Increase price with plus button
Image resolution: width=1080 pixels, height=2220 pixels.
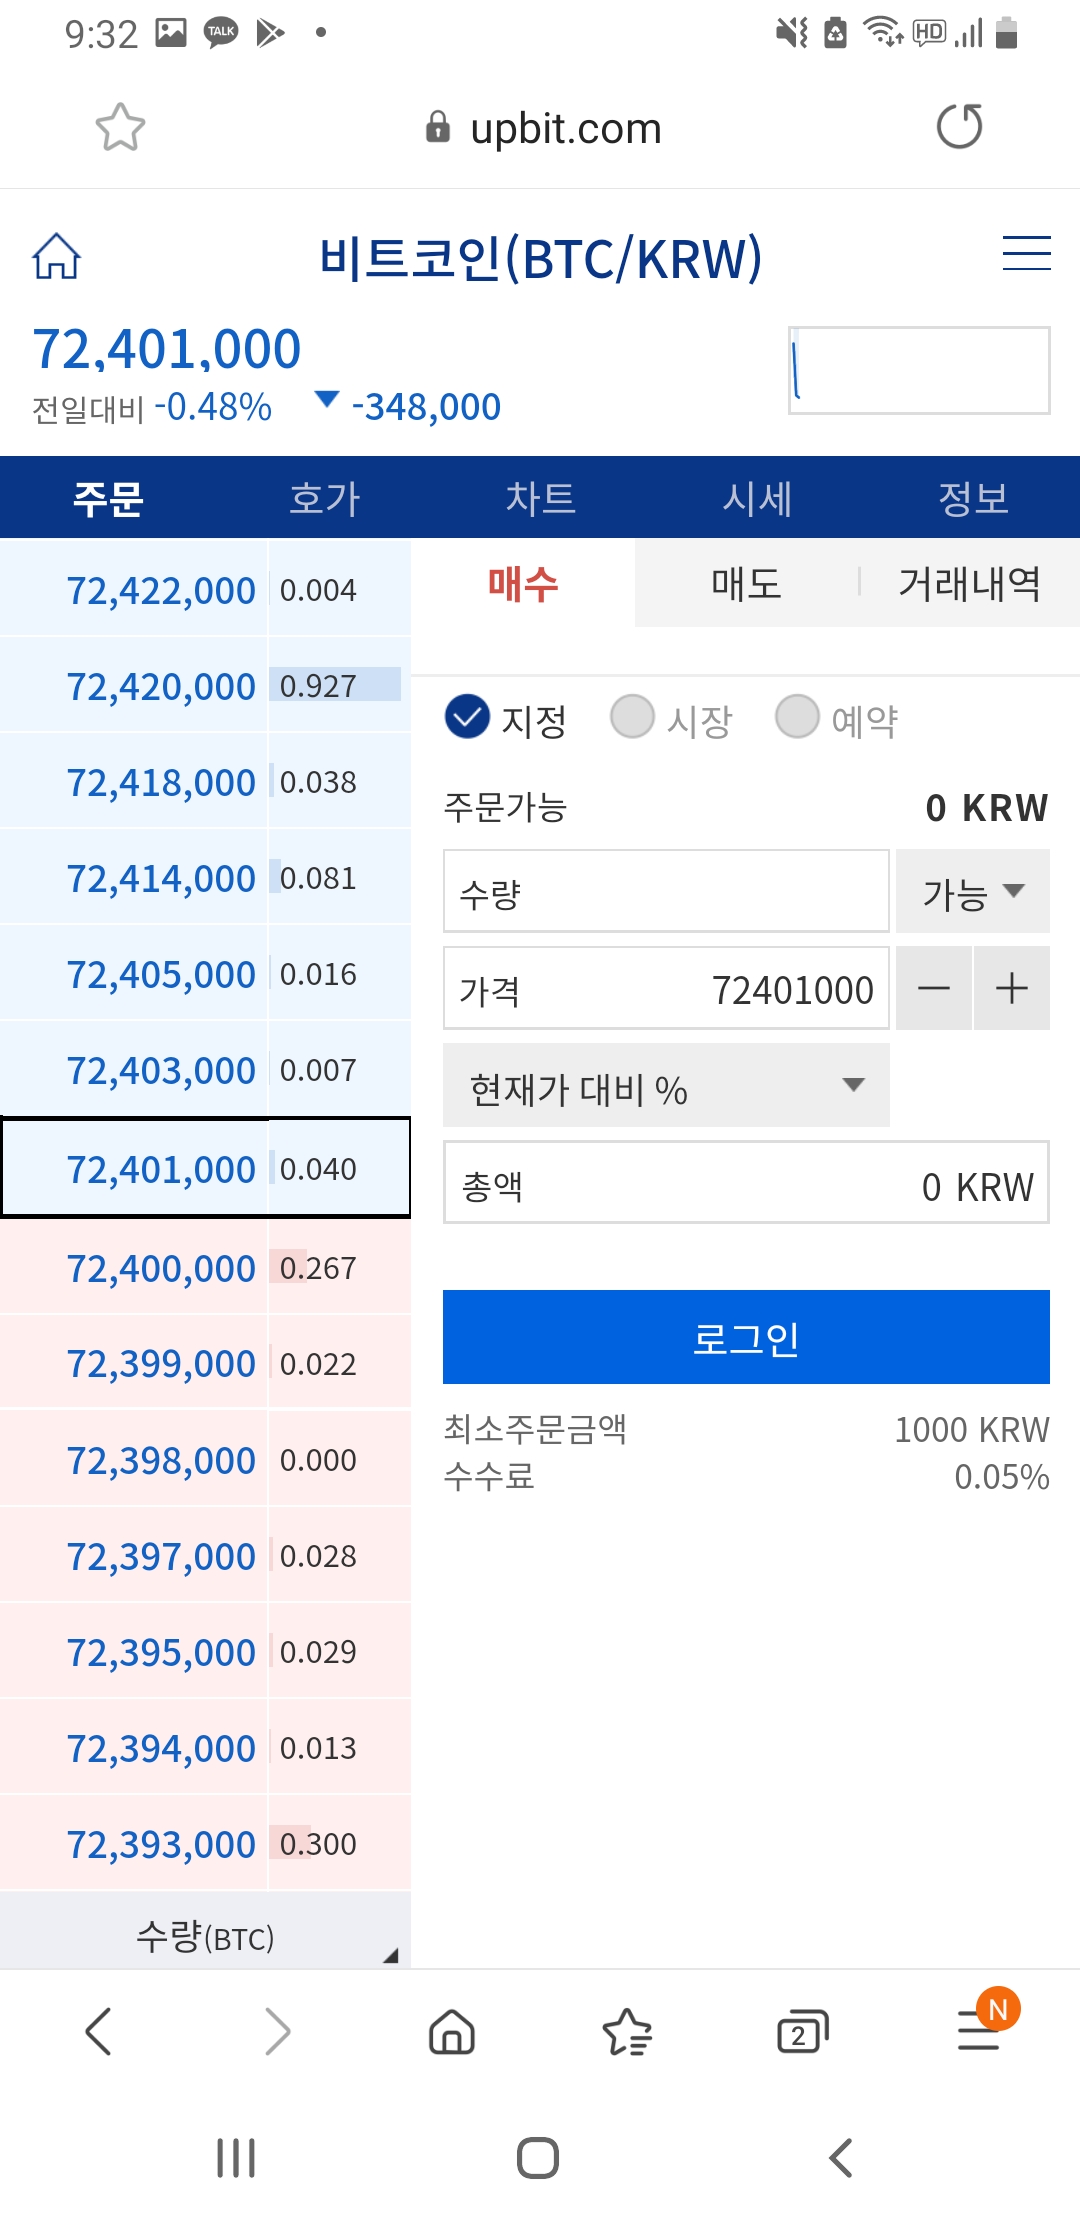tap(1012, 989)
